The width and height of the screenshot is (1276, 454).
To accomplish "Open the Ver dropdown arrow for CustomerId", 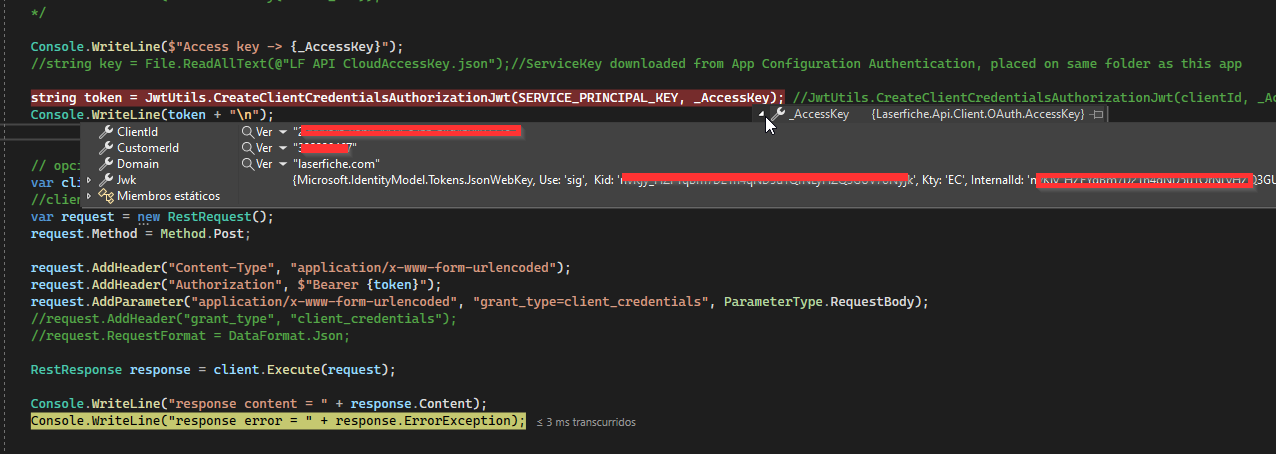I will tap(283, 148).
